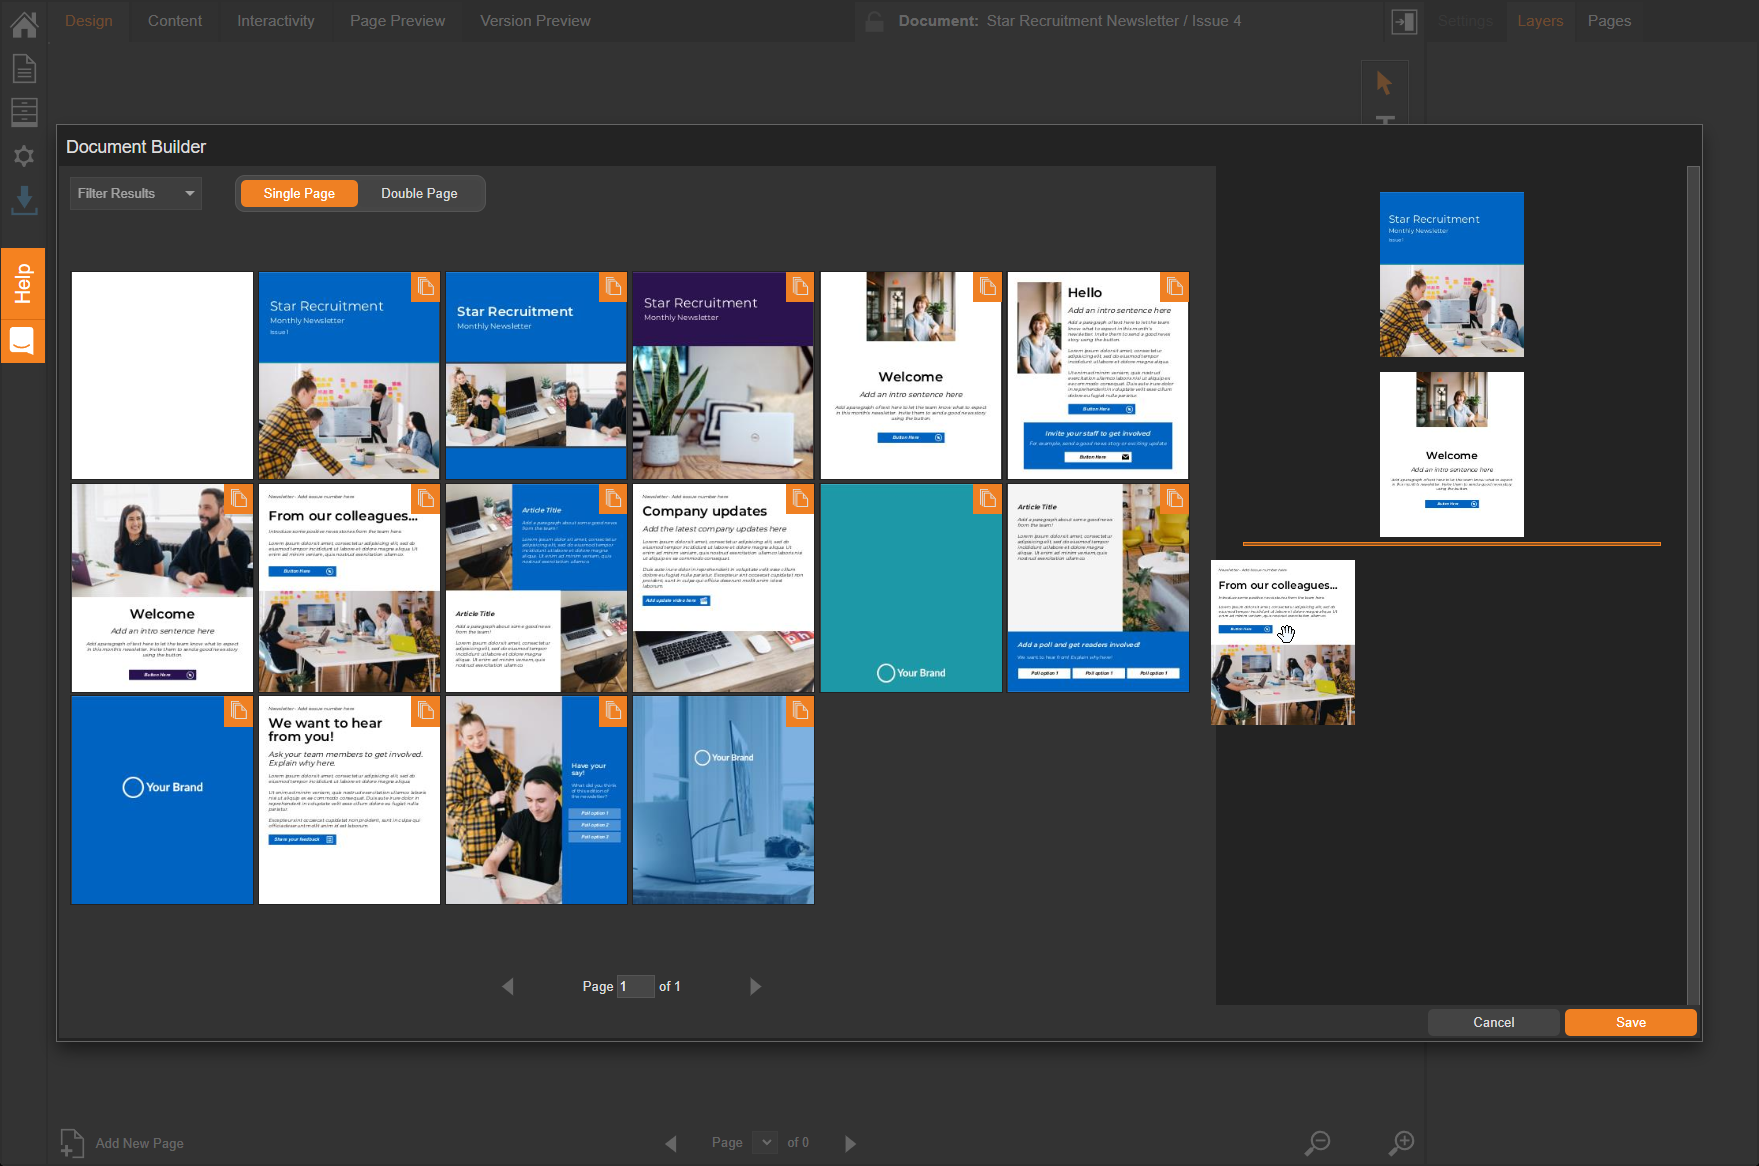Viewport: 1759px width, 1166px height.
Task: Click the zoom in magnifier icon
Action: tap(1402, 1142)
